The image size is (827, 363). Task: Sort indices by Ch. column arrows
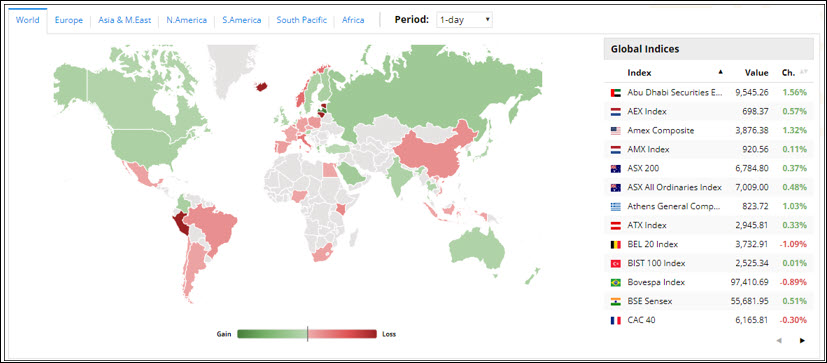point(804,72)
